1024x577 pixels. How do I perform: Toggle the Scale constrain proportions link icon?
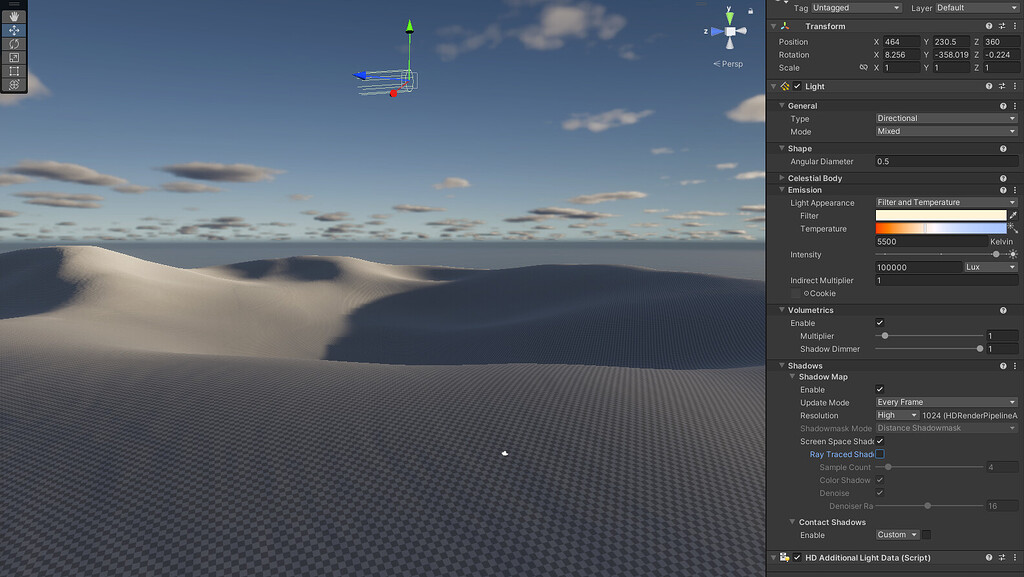tap(864, 67)
